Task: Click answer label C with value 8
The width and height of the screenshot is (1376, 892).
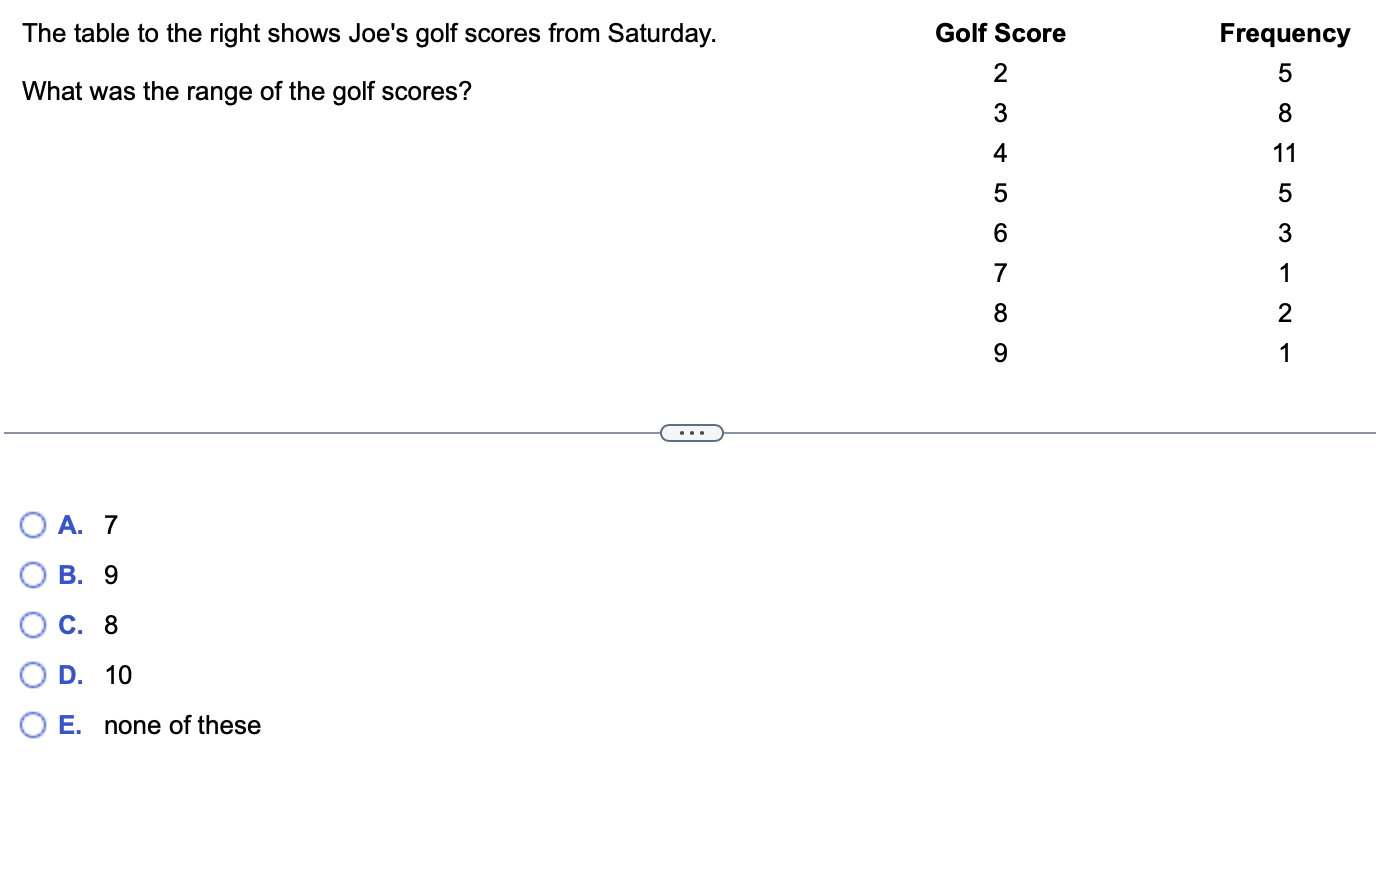Action: (x=88, y=625)
